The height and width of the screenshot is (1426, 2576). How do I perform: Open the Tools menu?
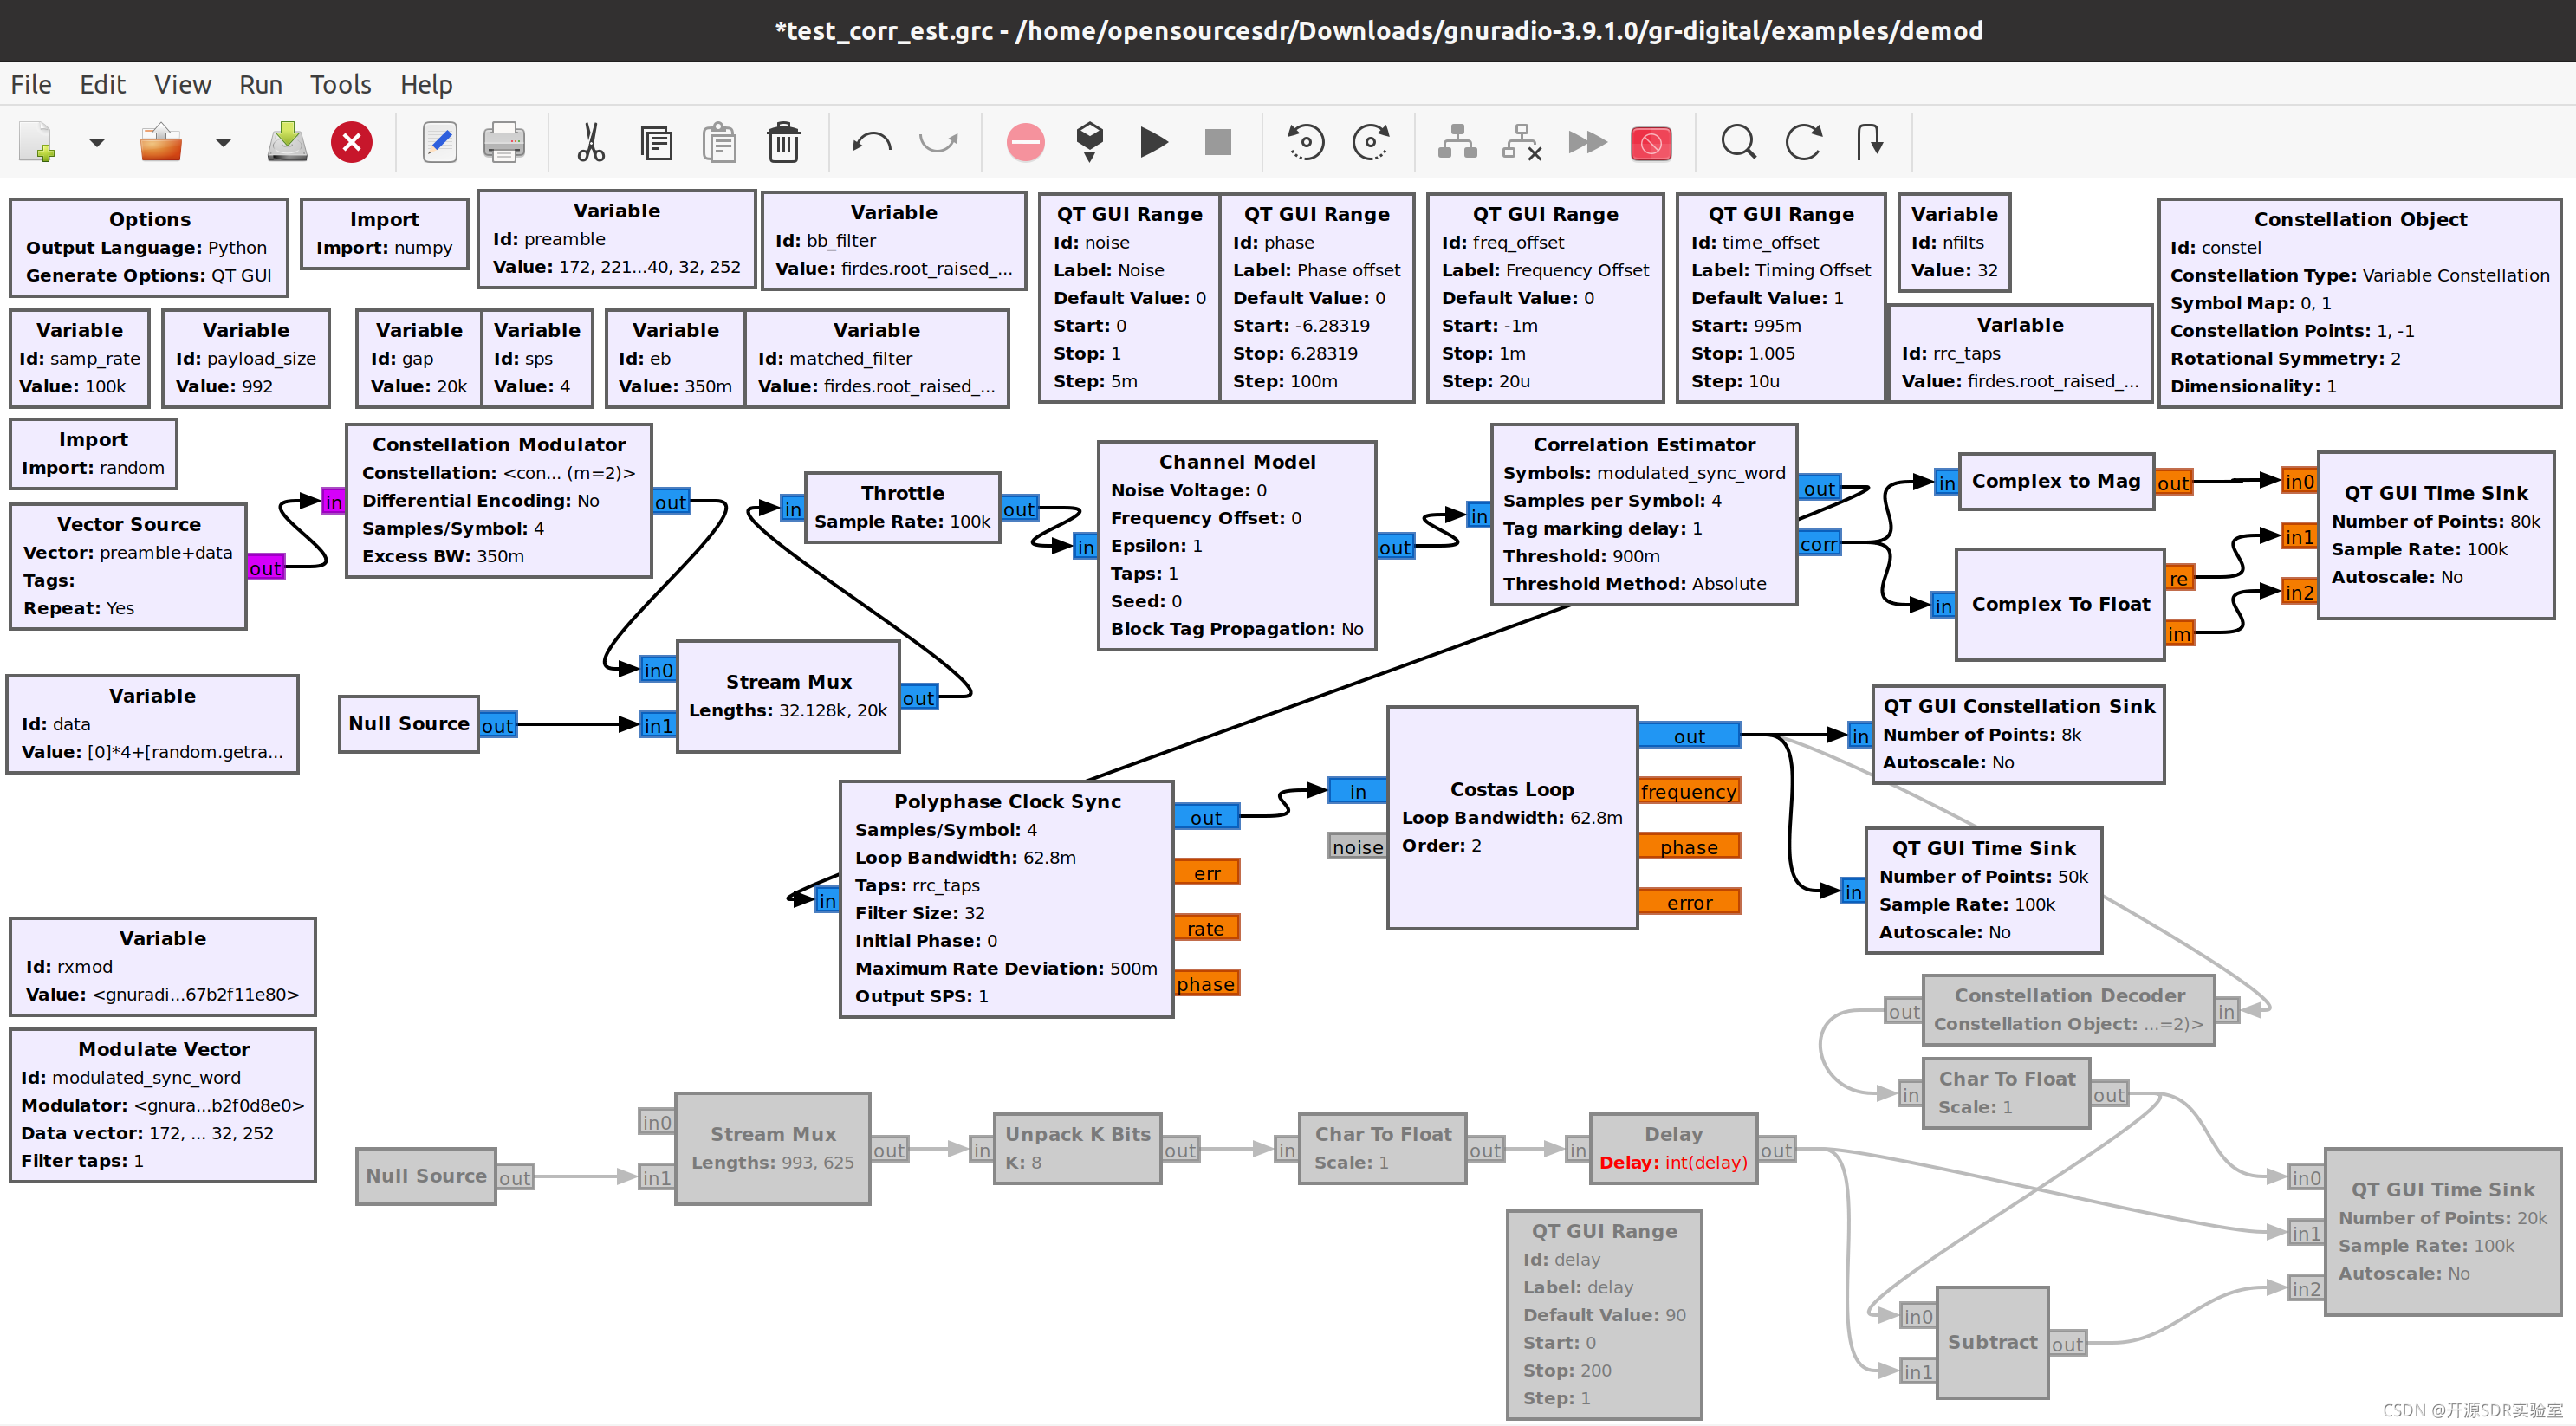(x=340, y=85)
